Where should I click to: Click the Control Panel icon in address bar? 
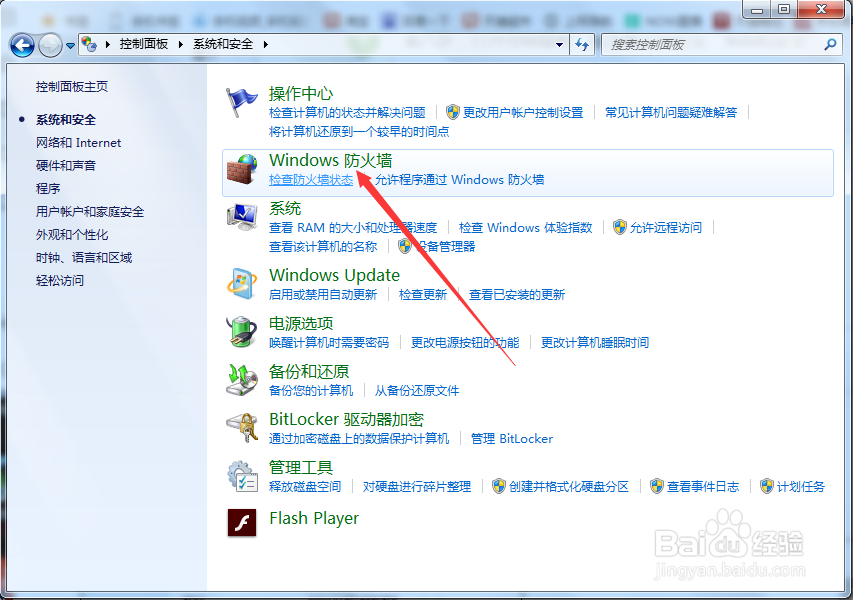[89, 44]
